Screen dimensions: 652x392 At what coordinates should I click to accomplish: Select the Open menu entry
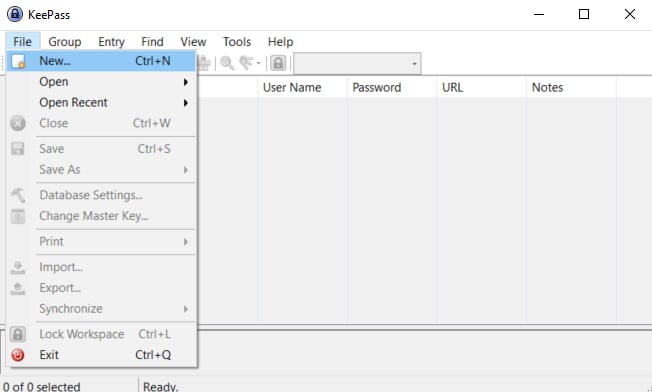click(x=101, y=82)
